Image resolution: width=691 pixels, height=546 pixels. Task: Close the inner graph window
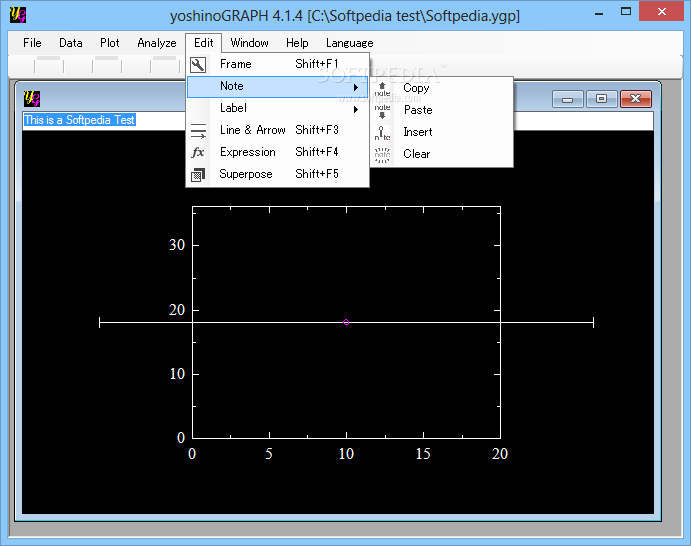coord(635,99)
